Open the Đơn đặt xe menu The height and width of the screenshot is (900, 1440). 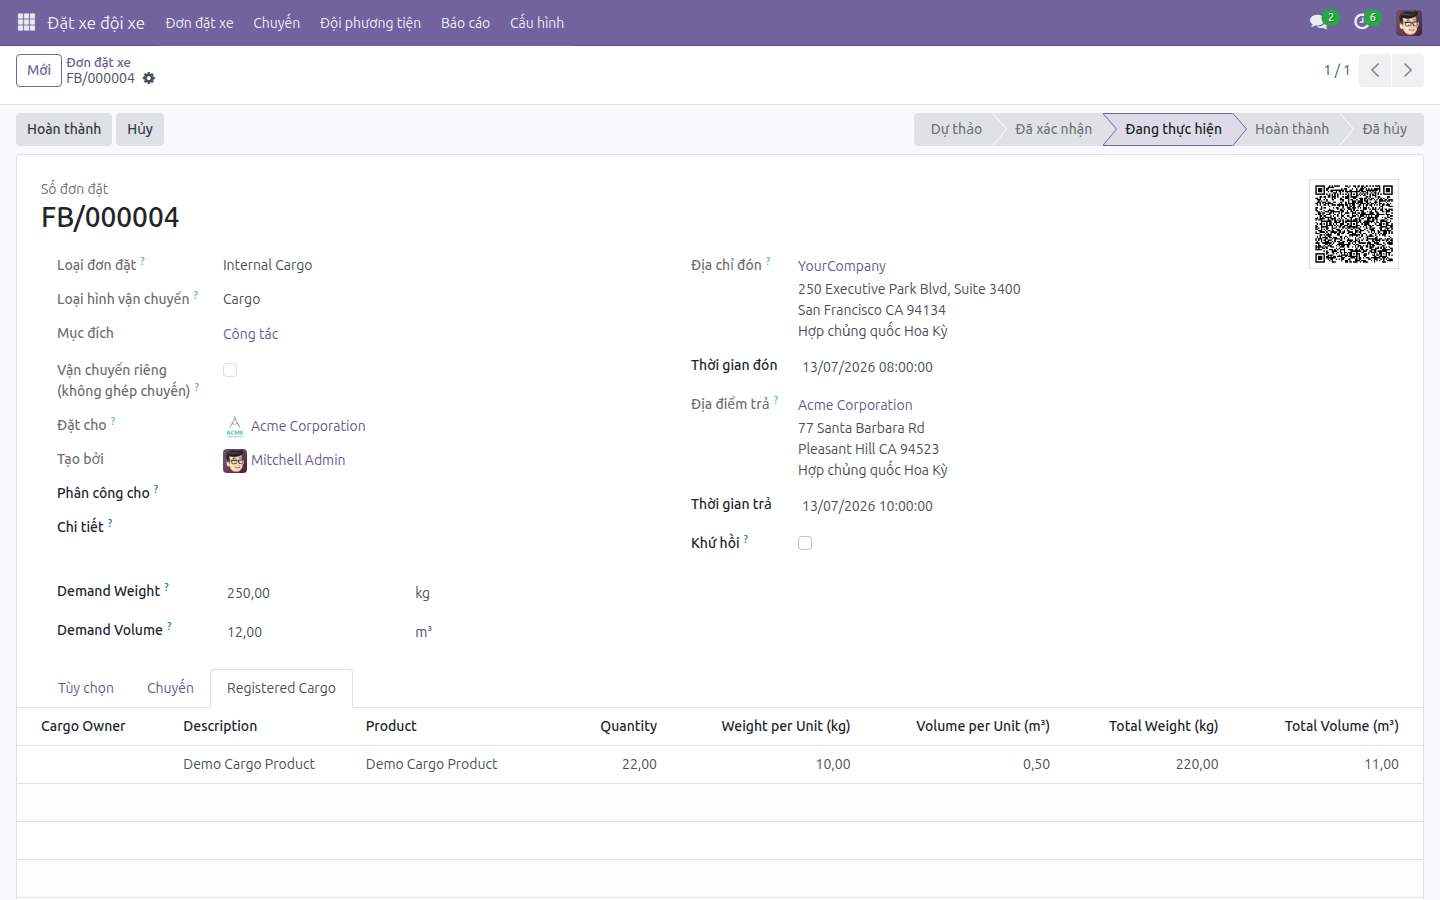[x=199, y=22]
